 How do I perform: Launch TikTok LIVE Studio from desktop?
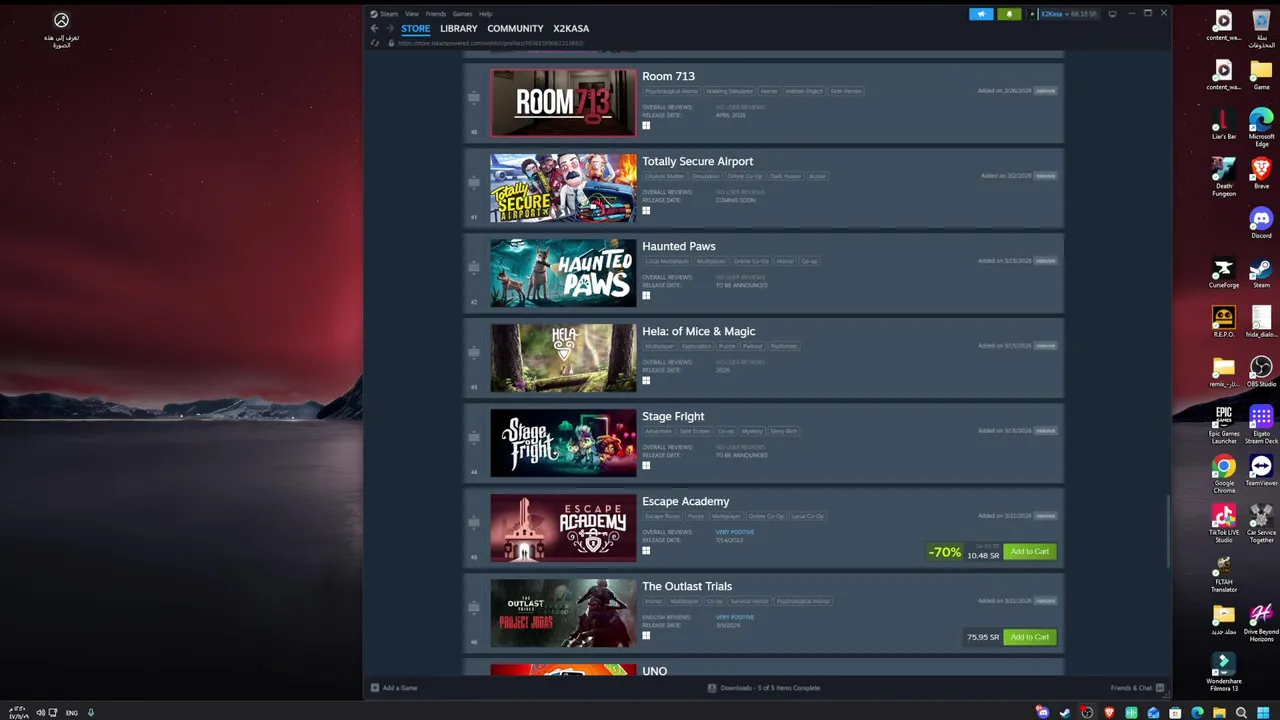click(1223, 523)
